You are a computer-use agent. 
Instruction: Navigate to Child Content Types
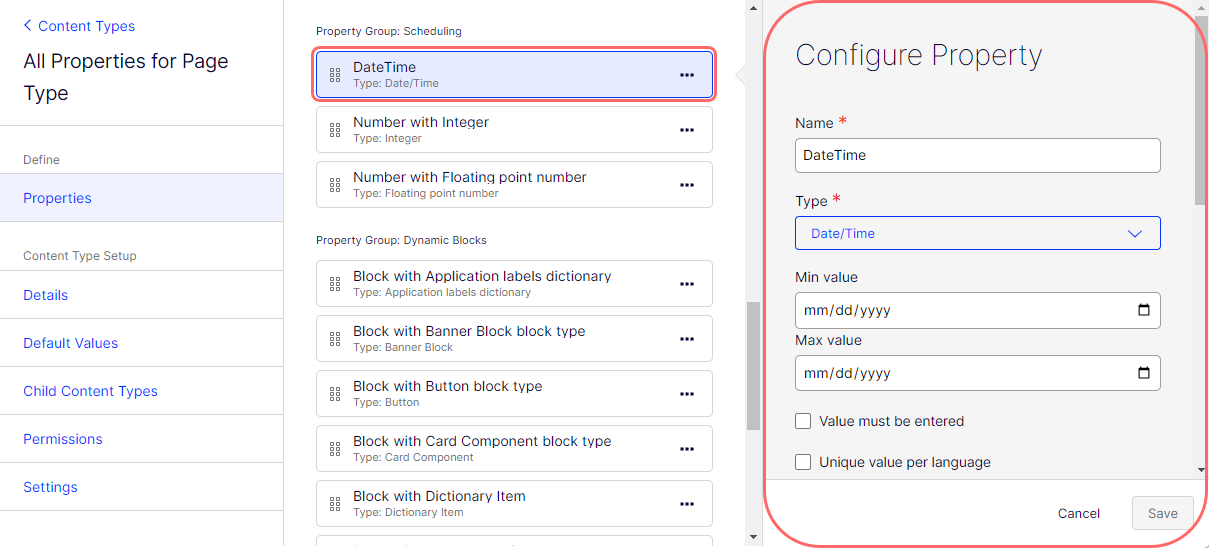[91, 391]
